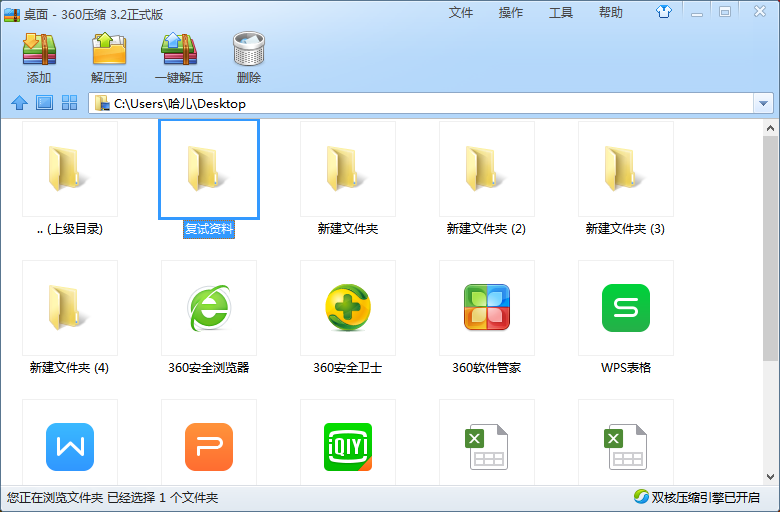Switch to list view mode icon
Viewport: 780px width, 512px height.
(x=44, y=103)
